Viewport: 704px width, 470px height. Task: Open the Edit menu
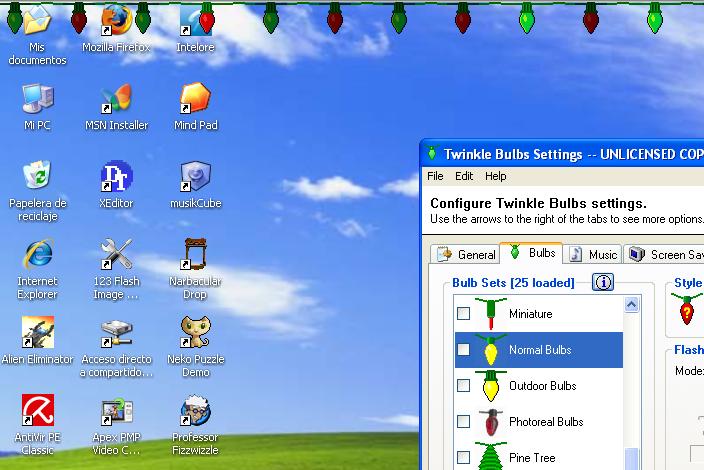coord(464,176)
